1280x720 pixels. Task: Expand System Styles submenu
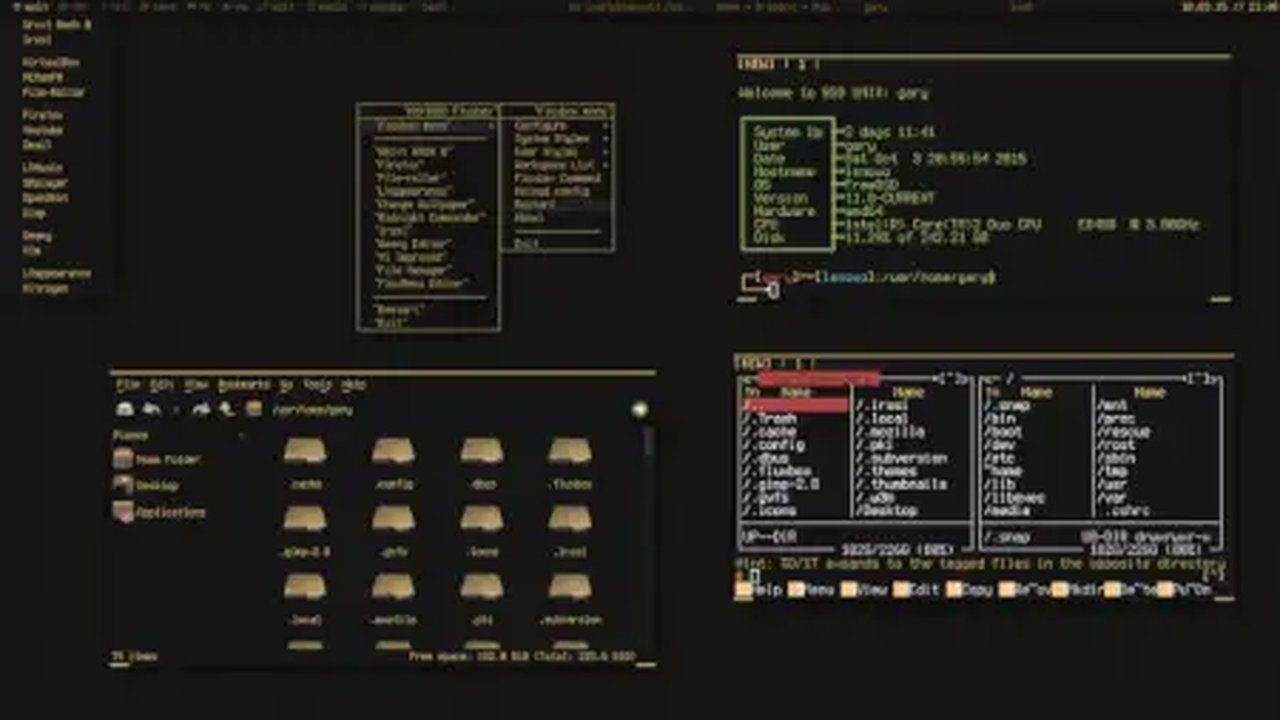(556, 139)
